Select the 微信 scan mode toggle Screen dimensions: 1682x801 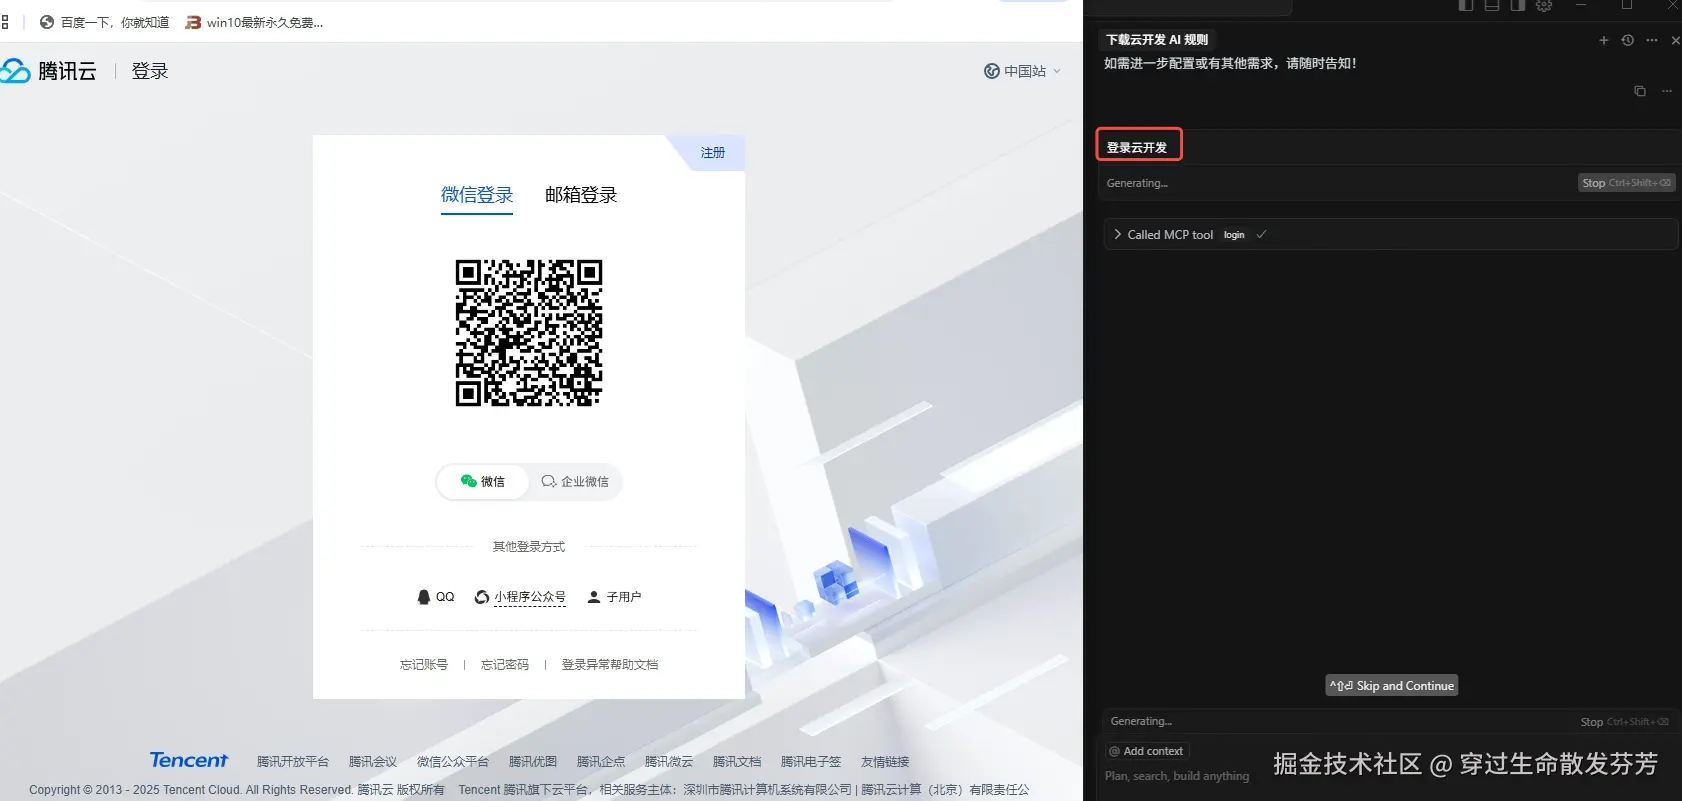[482, 482]
